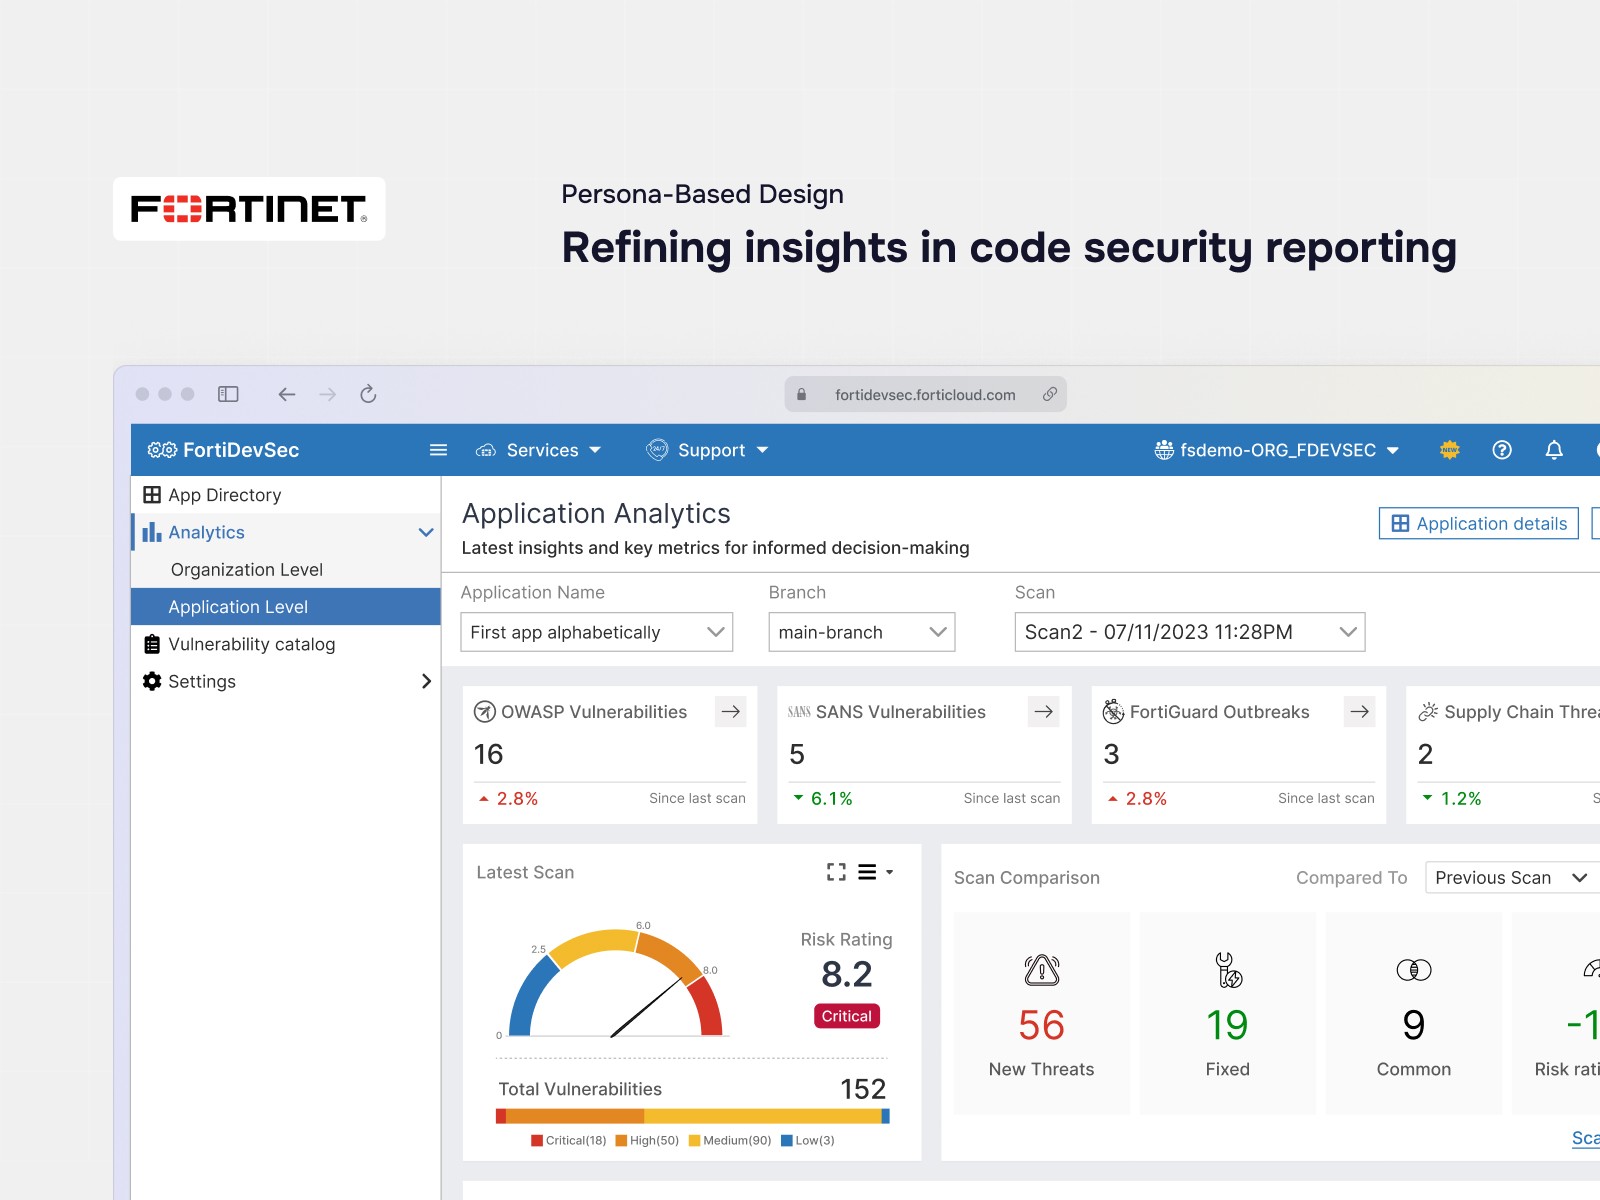Expand Latest Scan card to fullscreen

[836, 872]
